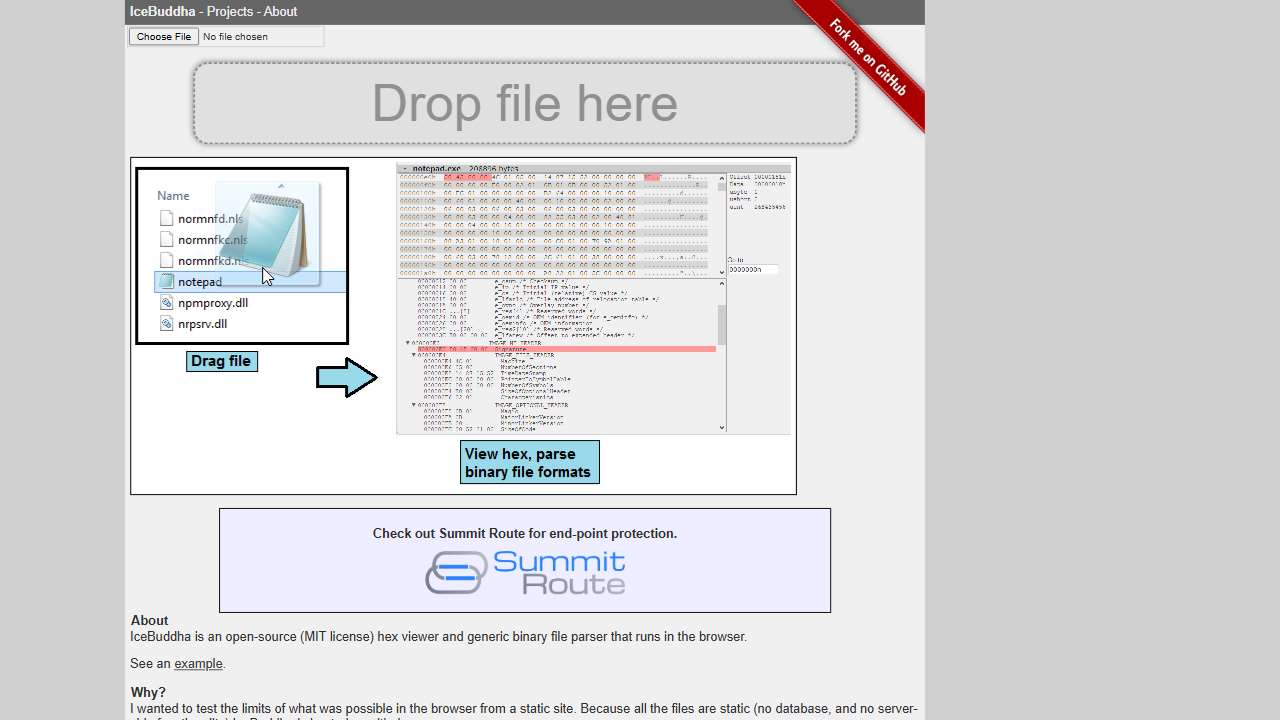Image resolution: width=1280 pixels, height=720 pixels.
Task: Collapse the IMAGE_FILE_HEADER tree triangle
Action: (x=414, y=355)
